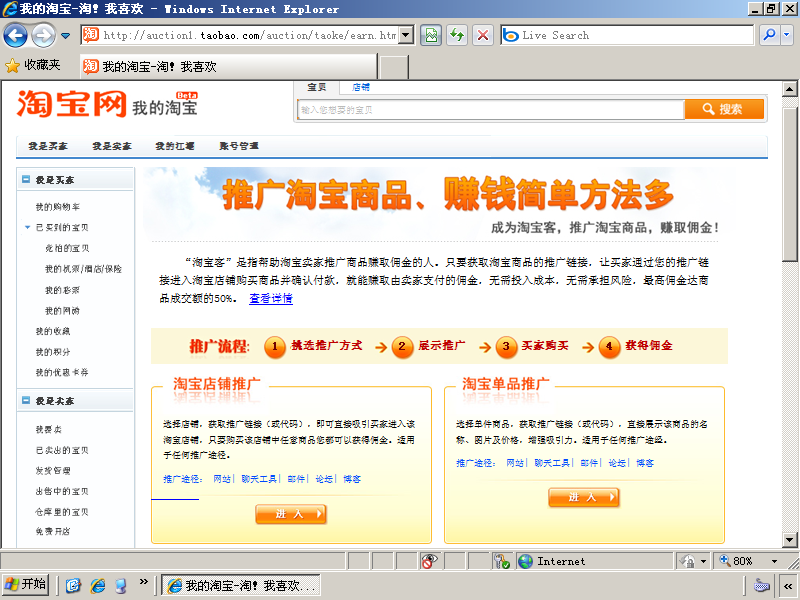Open the 我是买家 navigation menu
Image resolution: width=800 pixels, height=600 pixels.
click(x=48, y=146)
